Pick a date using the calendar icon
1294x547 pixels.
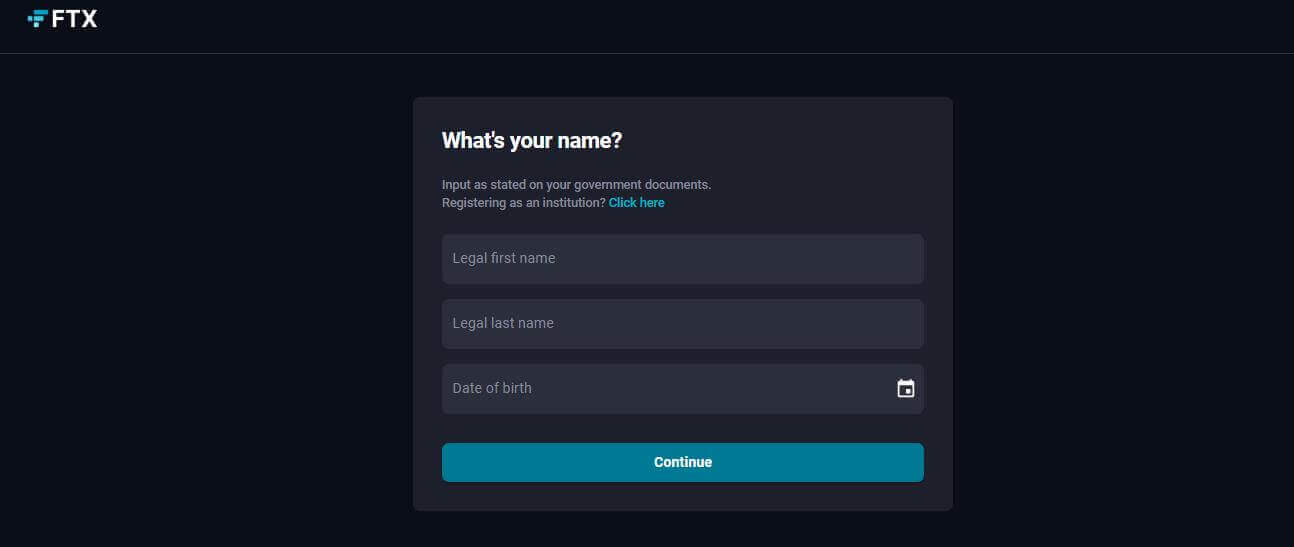(905, 389)
